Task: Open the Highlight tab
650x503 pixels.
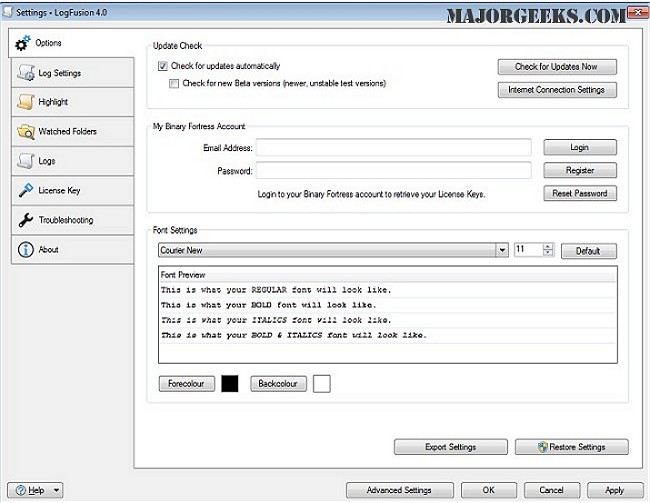Action: [x=73, y=102]
